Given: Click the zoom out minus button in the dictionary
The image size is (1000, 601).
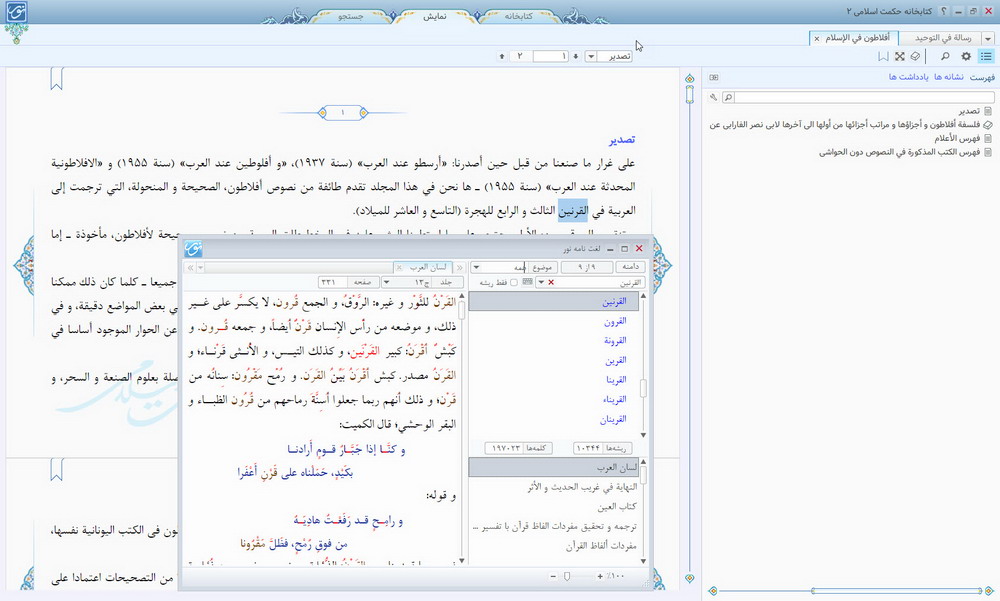Looking at the screenshot, I should click(x=553, y=576).
